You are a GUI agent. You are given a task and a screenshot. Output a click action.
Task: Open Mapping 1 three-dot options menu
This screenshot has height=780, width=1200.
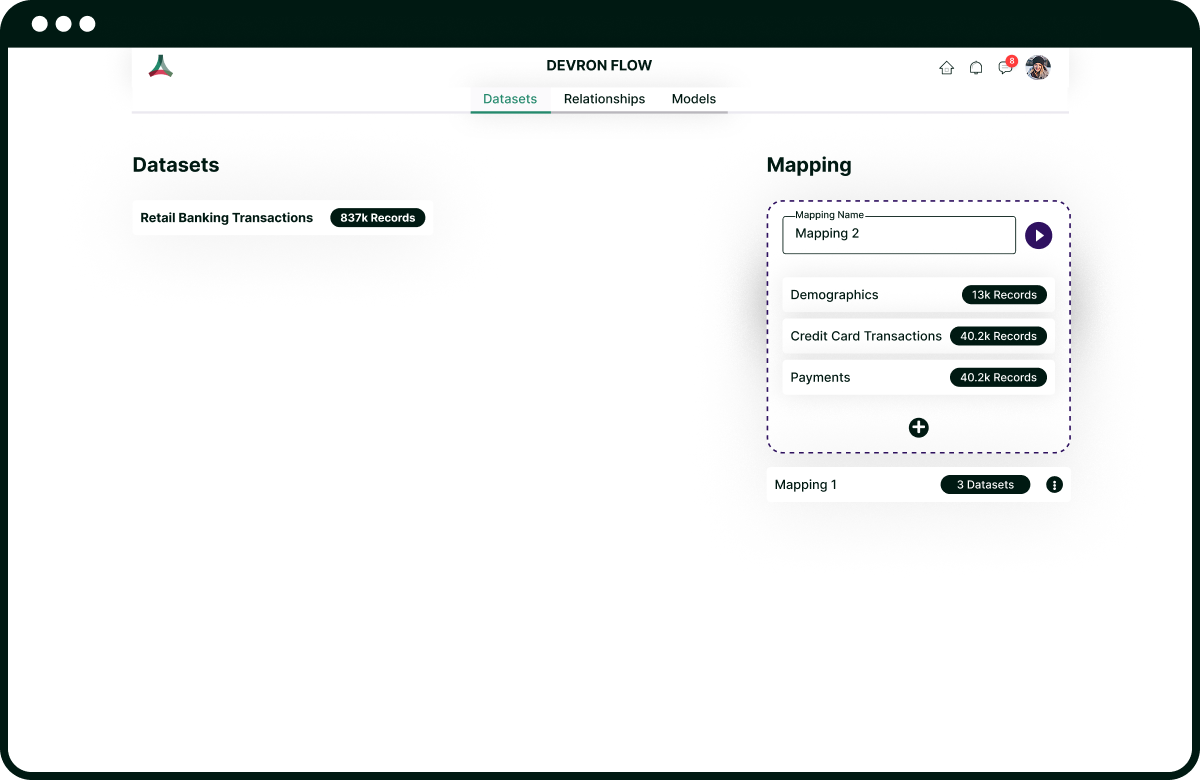pyautogui.click(x=1054, y=485)
